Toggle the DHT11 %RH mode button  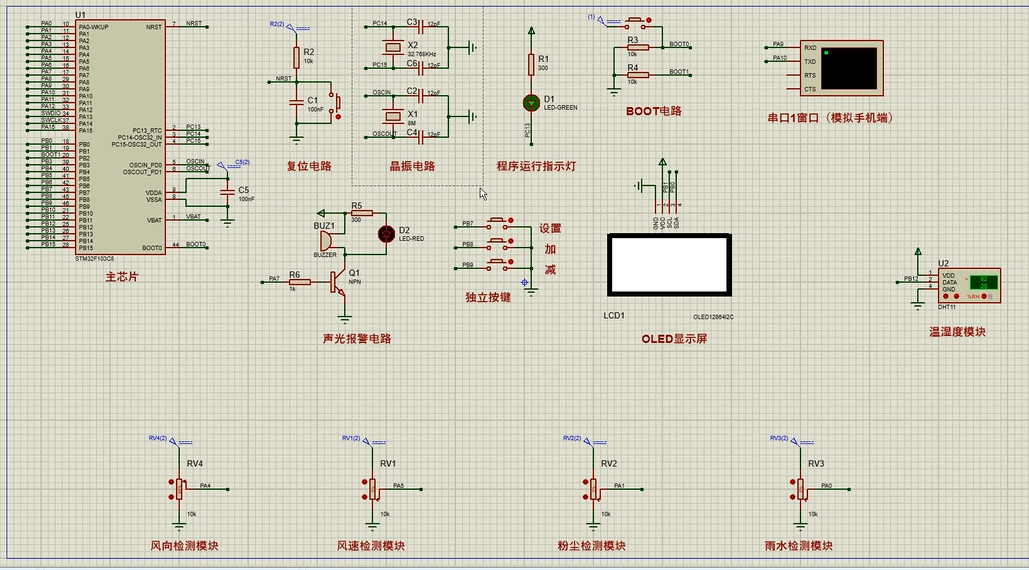click(x=984, y=296)
